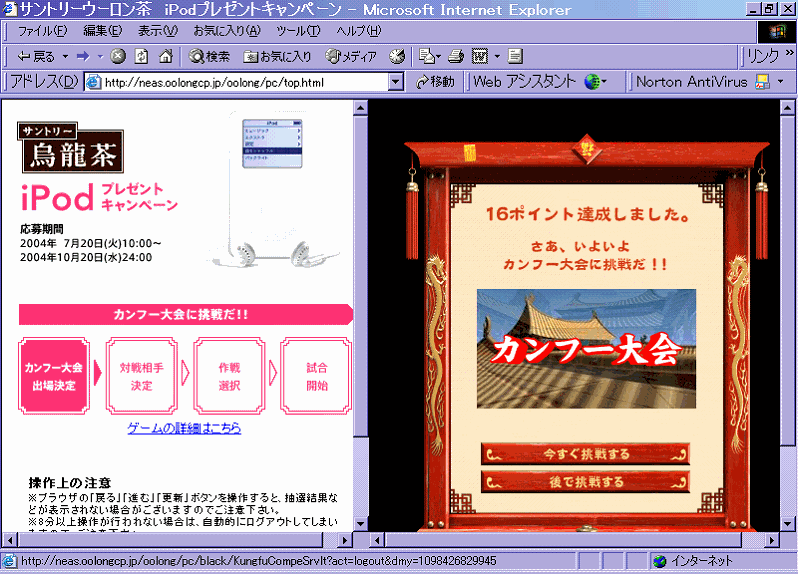The width and height of the screenshot is (799, 575).
Task: Open the ファイル(F) menu
Action: pos(42,31)
